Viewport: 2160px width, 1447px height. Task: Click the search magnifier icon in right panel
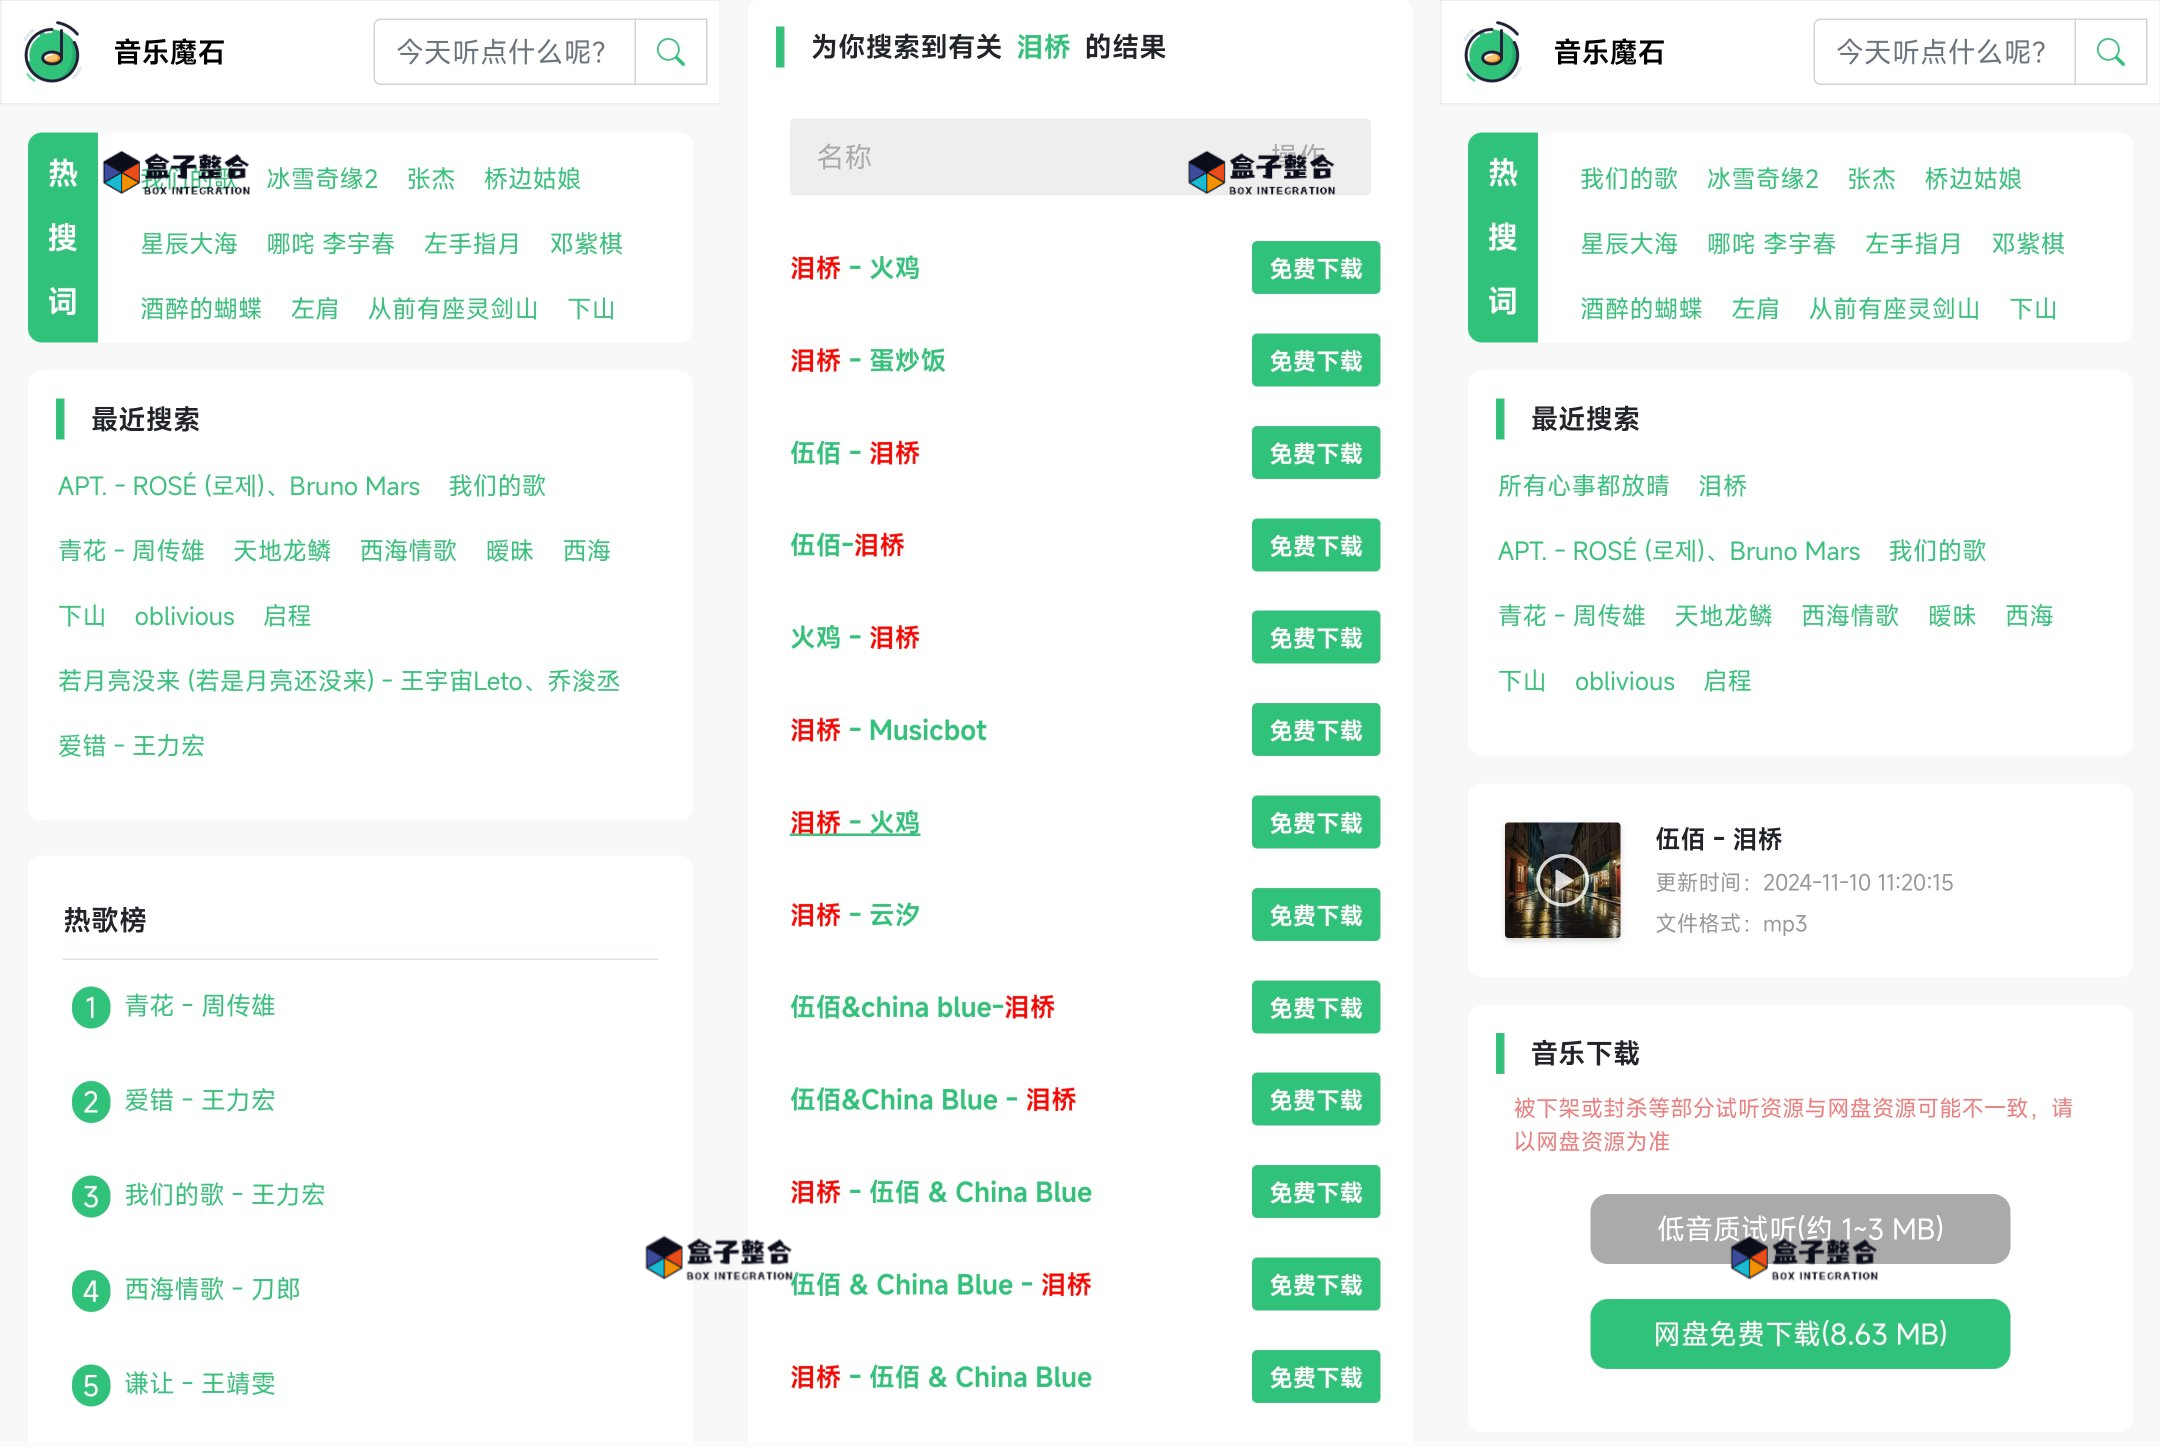[x=2110, y=52]
